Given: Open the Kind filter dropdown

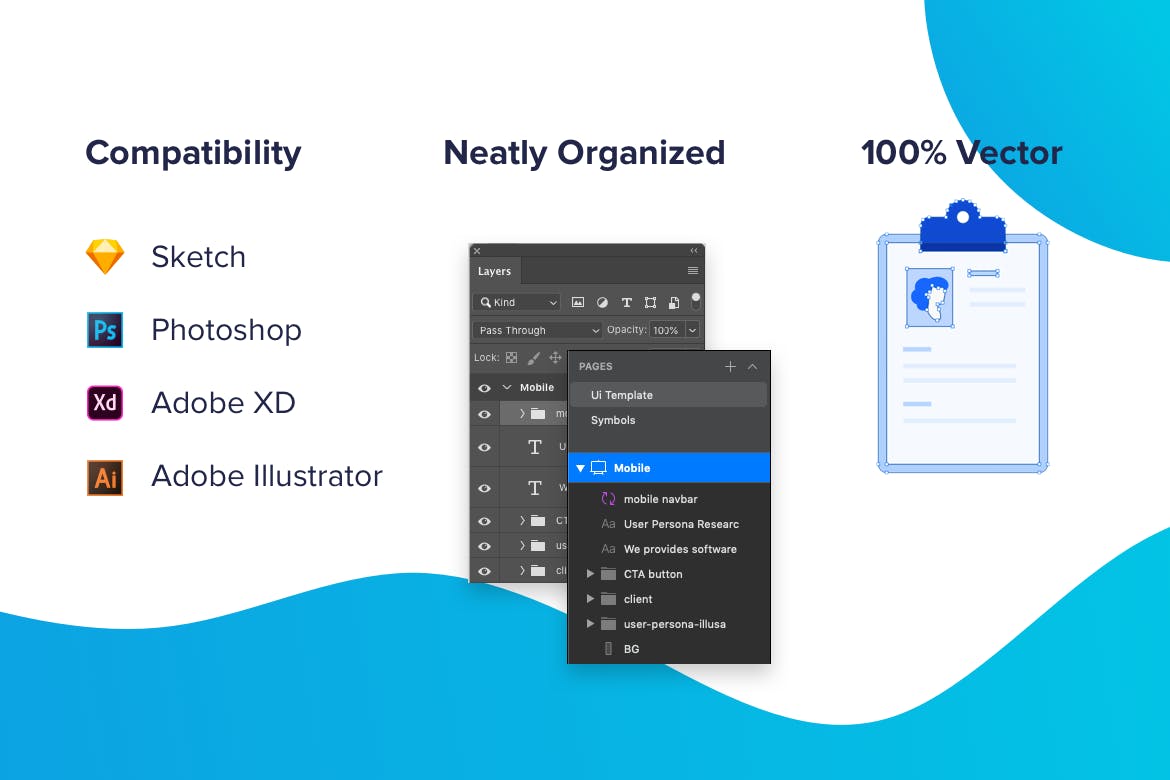Looking at the screenshot, I should [517, 303].
